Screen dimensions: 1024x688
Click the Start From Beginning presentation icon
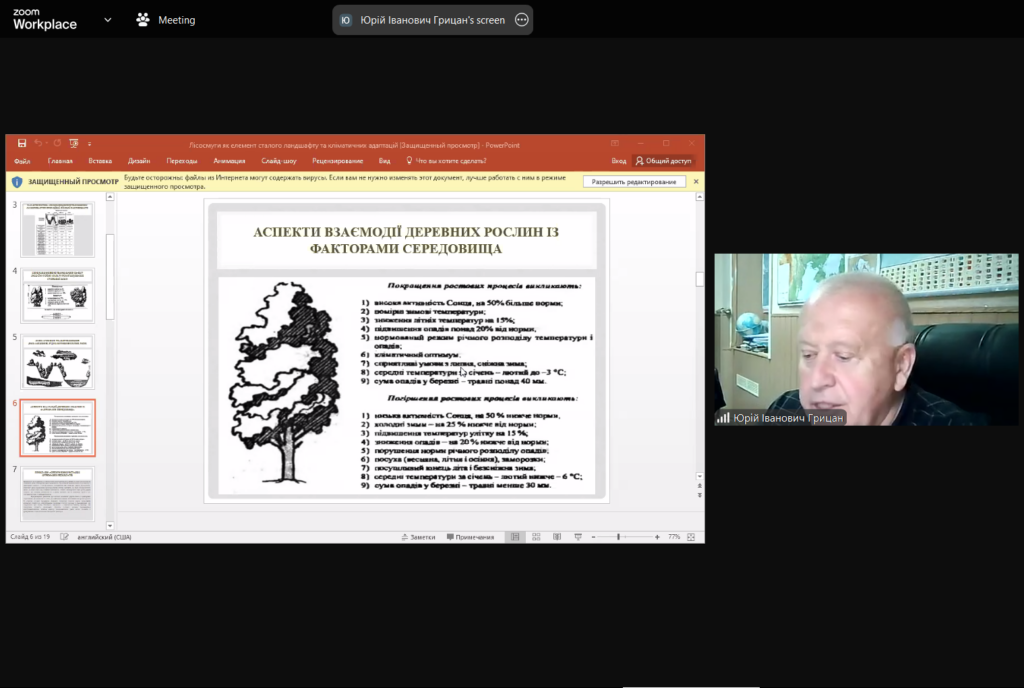pos(73,144)
